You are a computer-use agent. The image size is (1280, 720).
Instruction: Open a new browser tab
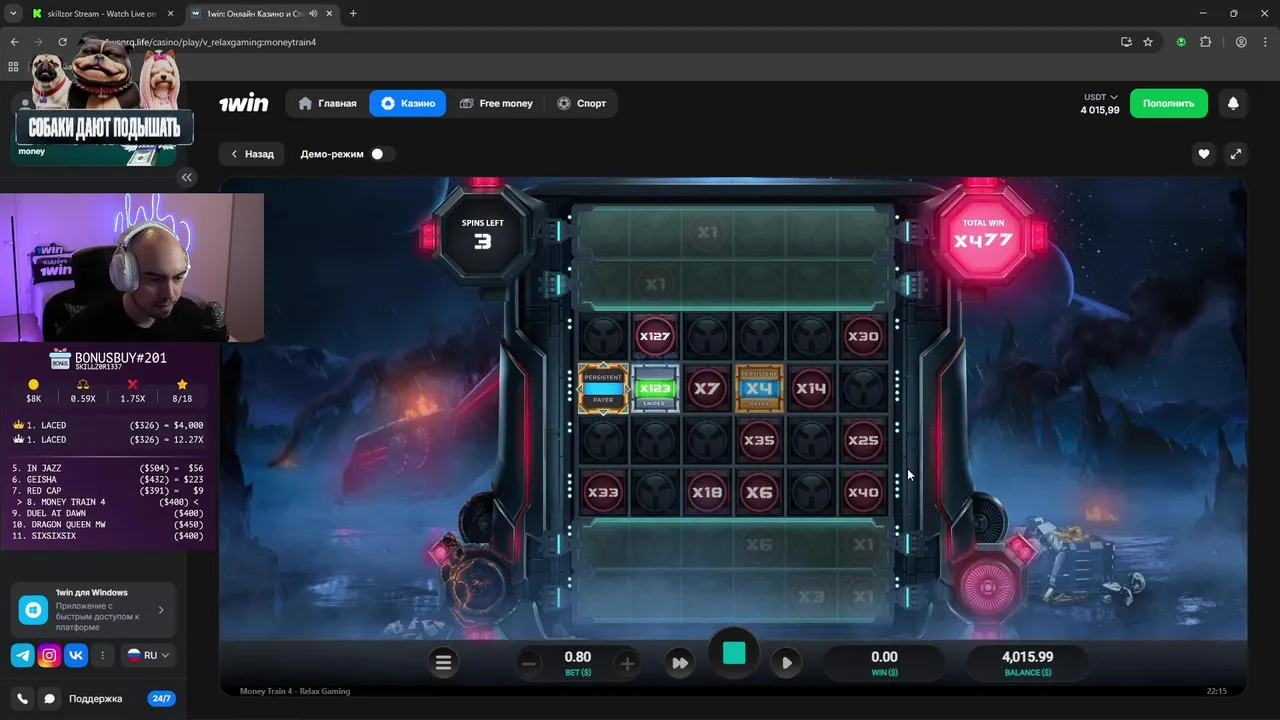tap(353, 14)
